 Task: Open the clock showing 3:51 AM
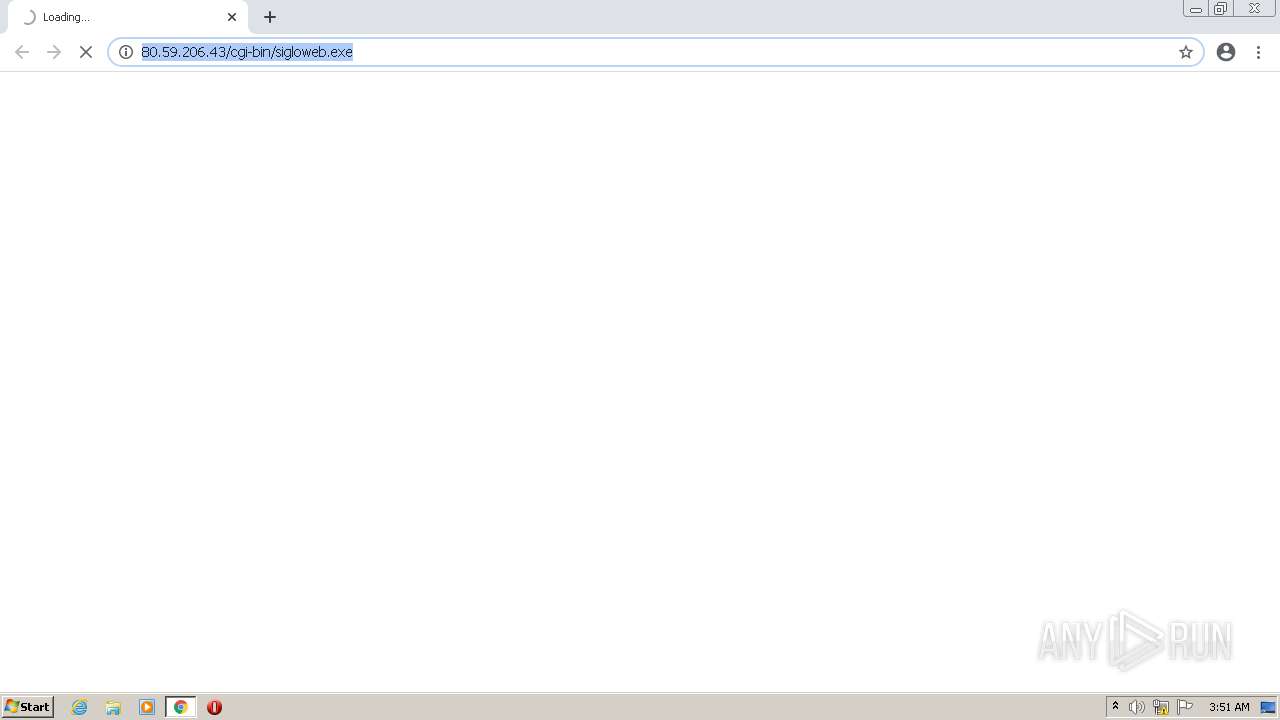tap(1229, 707)
